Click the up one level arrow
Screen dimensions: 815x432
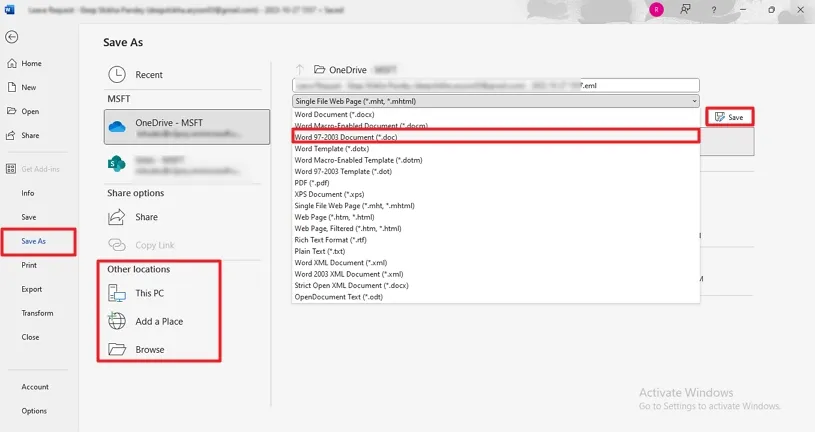[299, 69]
